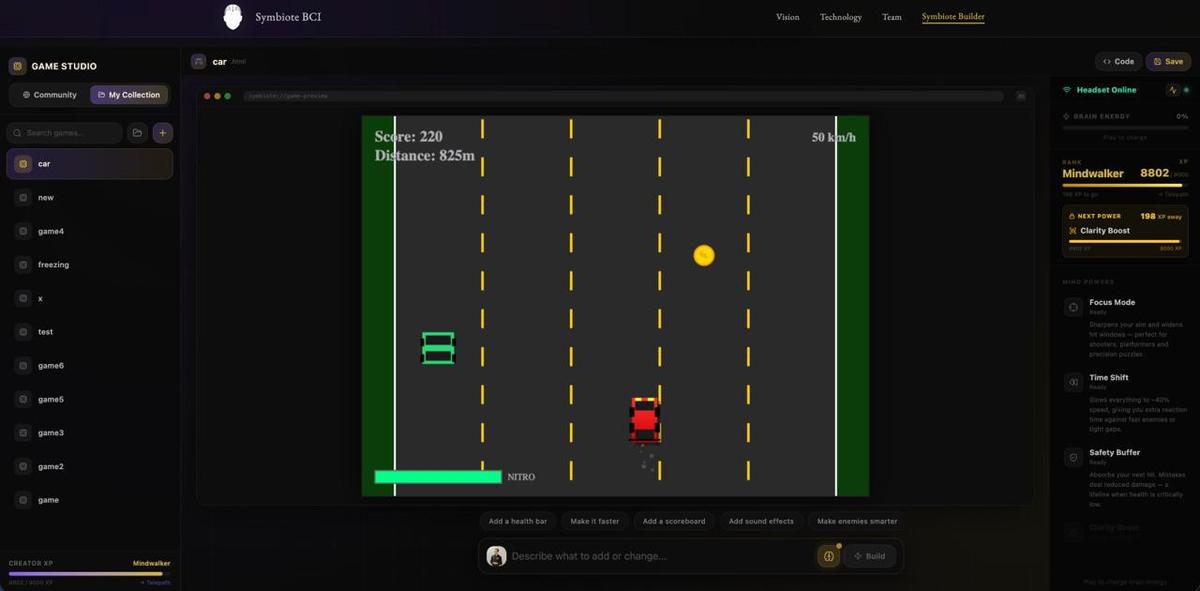Switch to the Community tab
Image resolution: width=1200 pixels, height=591 pixels.
49,95
